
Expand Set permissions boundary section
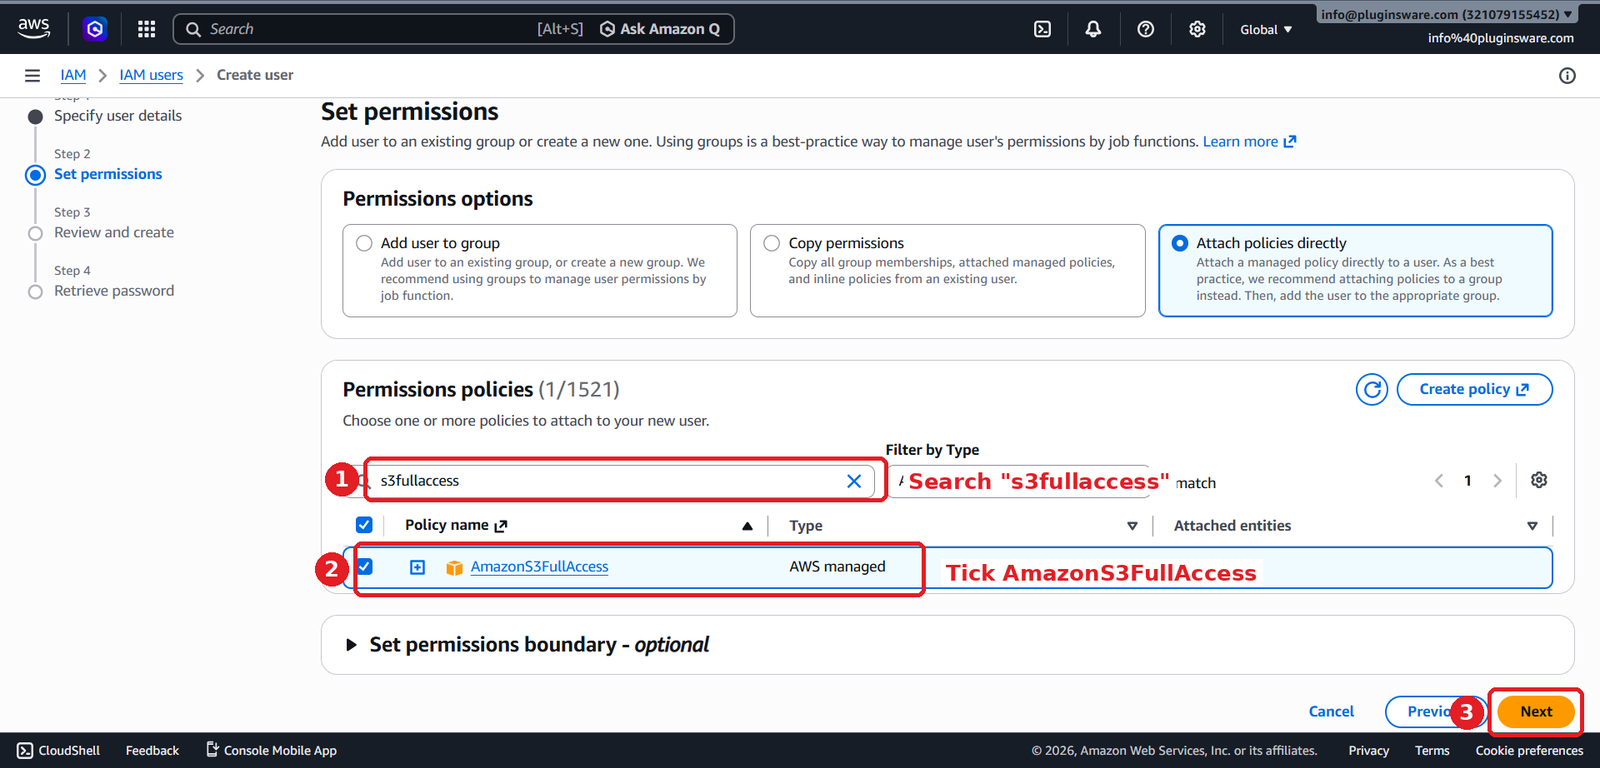coord(351,645)
